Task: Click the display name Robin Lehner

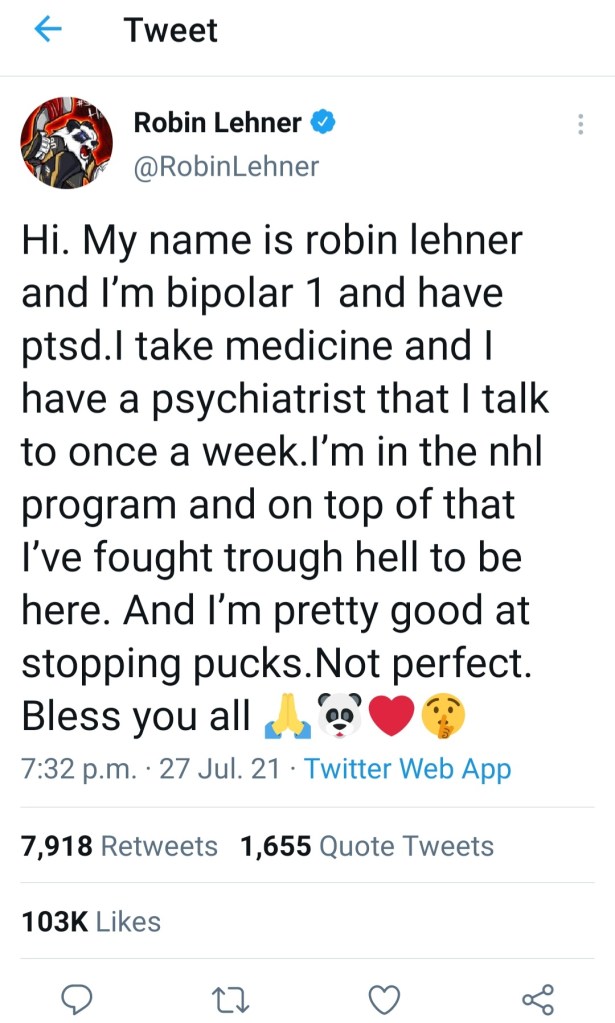Action: (217, 123)
